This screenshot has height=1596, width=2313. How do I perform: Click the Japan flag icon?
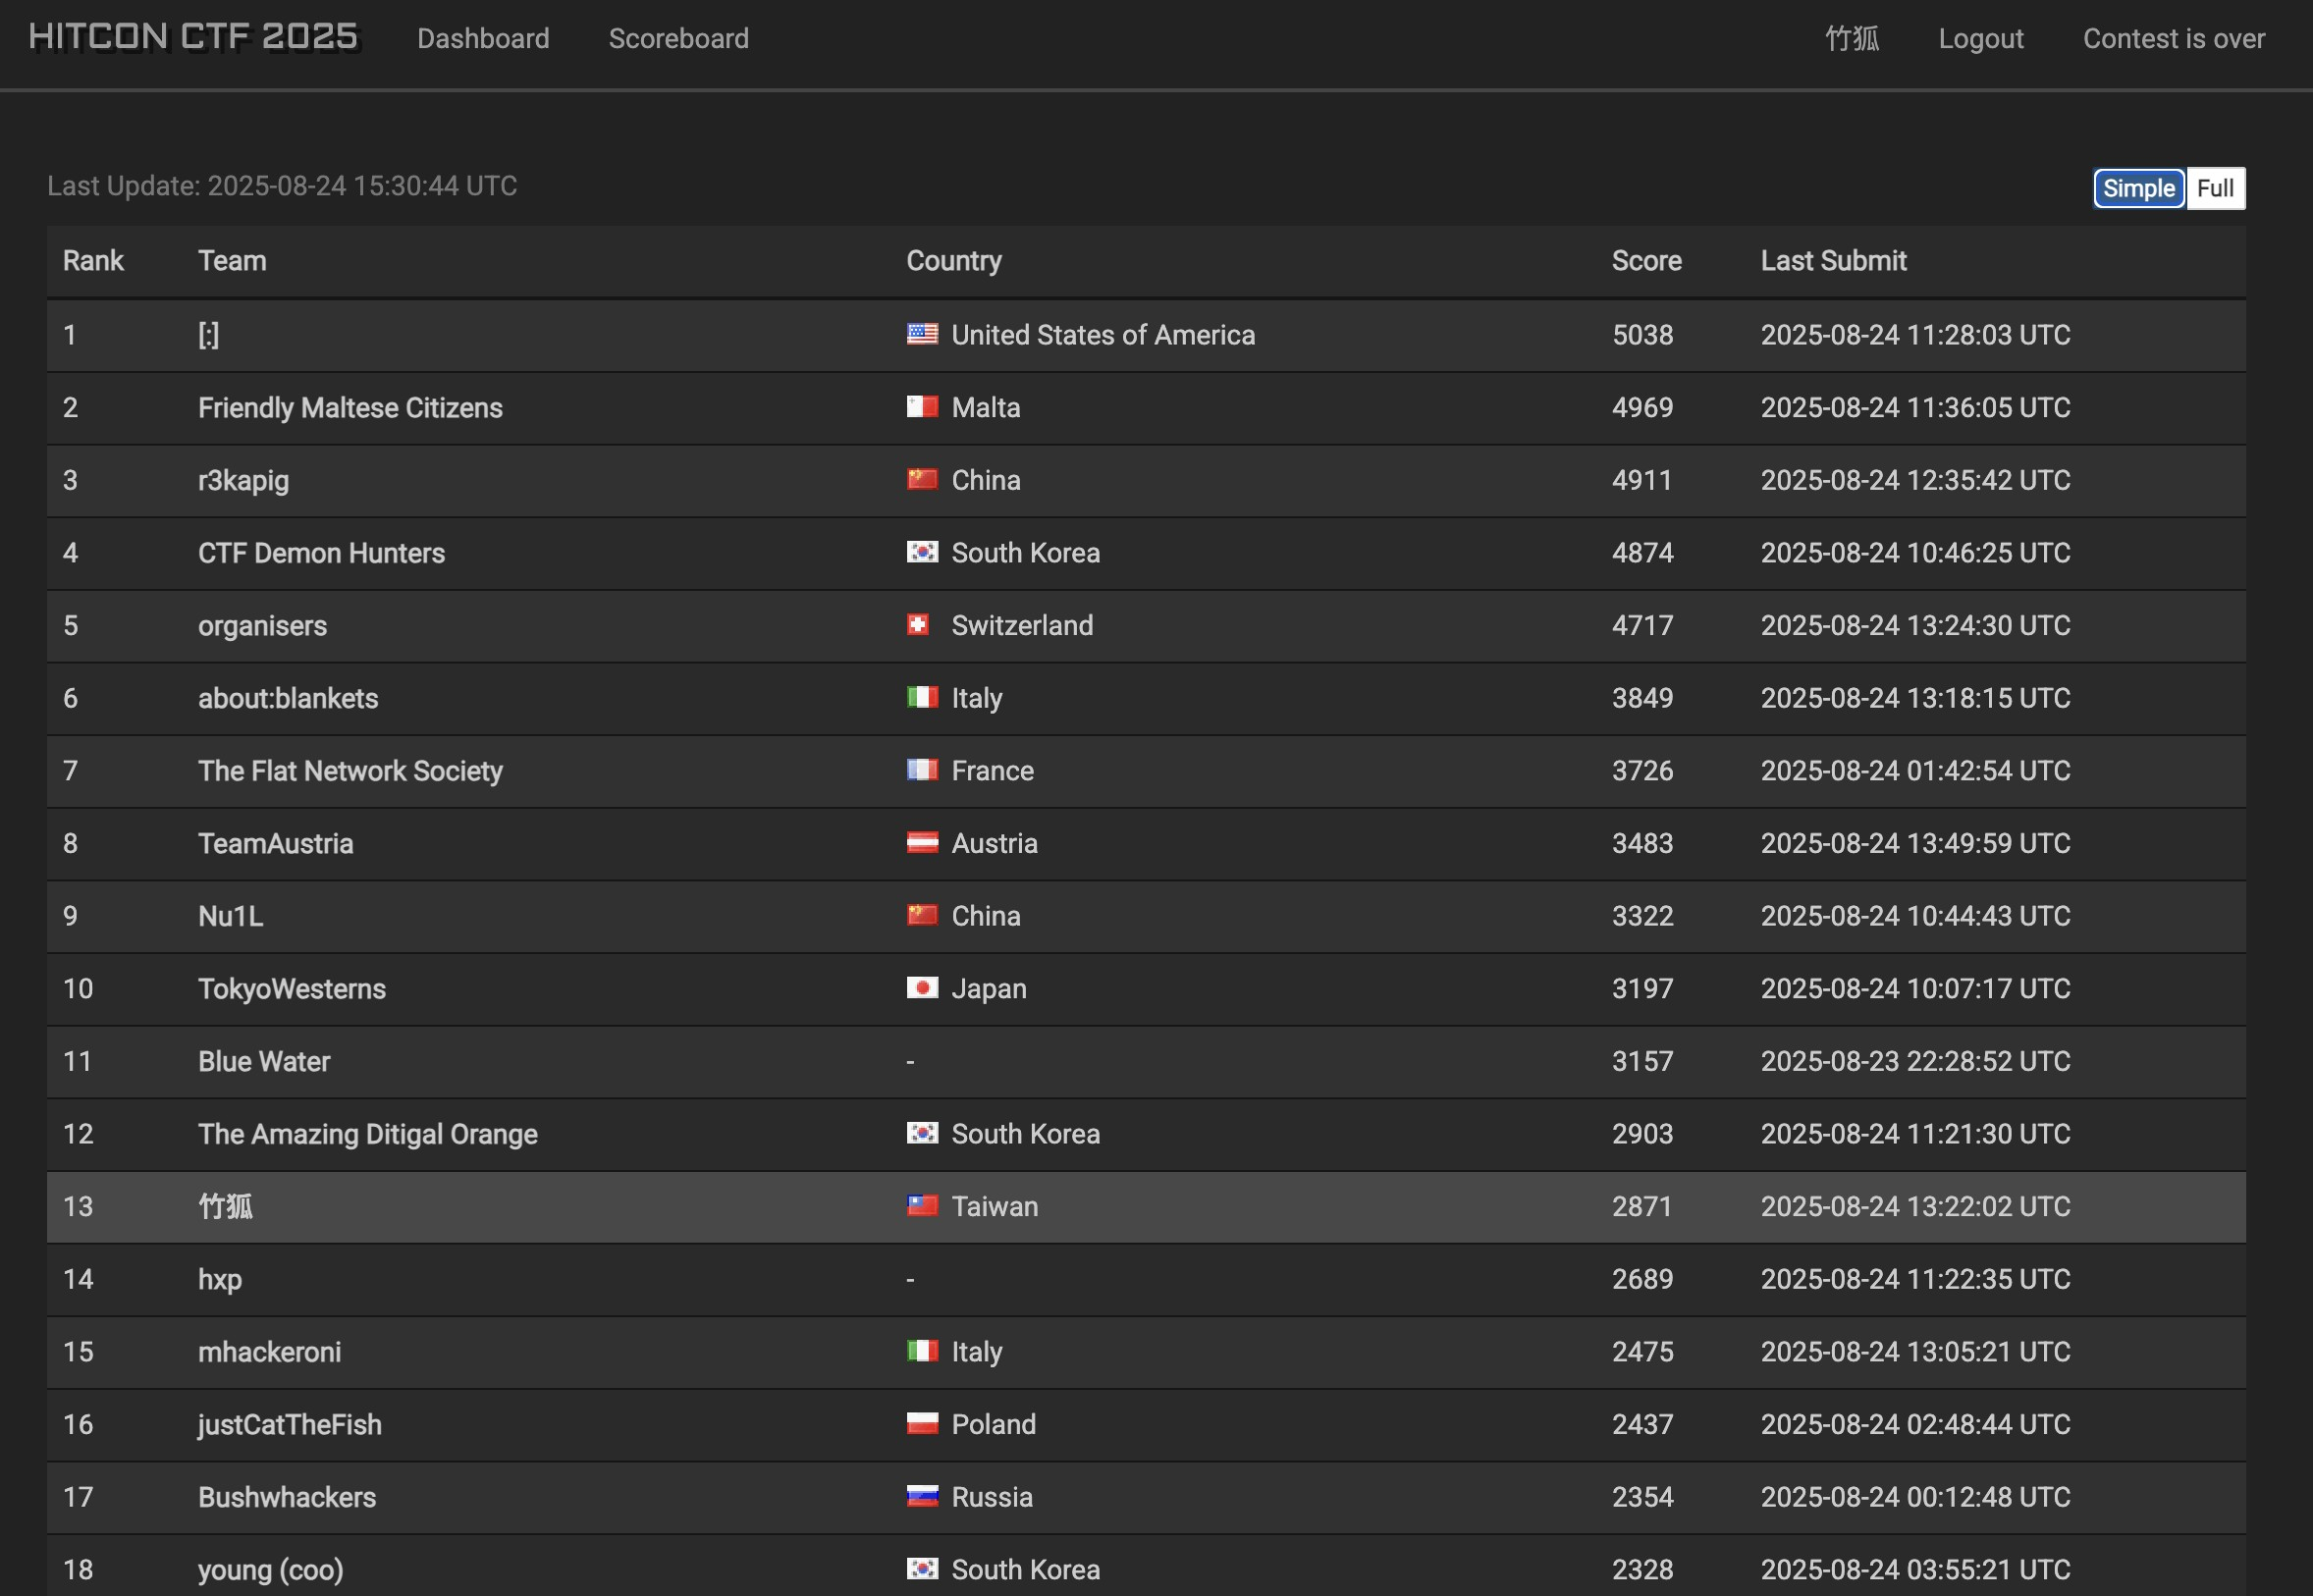(922, 988)
